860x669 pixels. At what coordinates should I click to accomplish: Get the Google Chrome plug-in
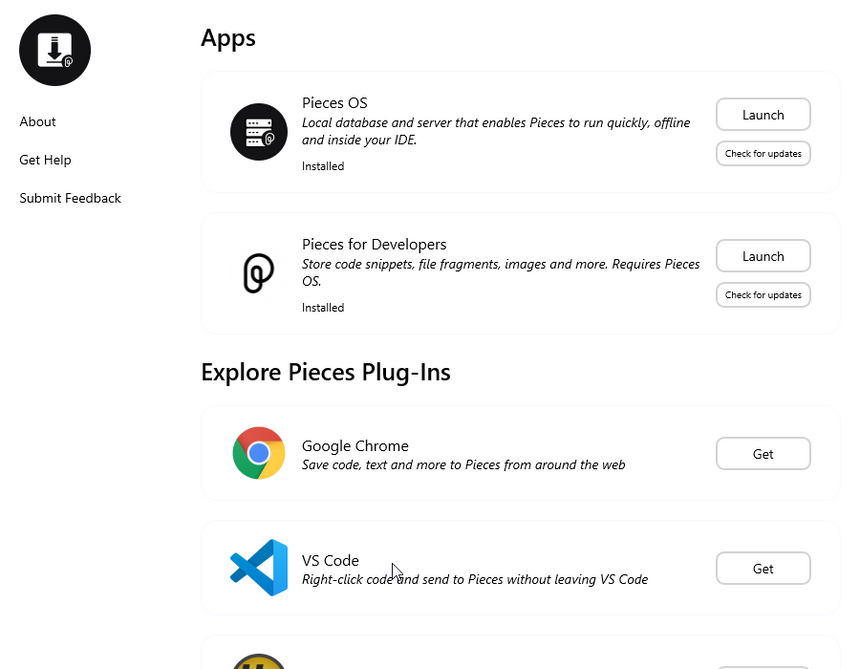763,453
